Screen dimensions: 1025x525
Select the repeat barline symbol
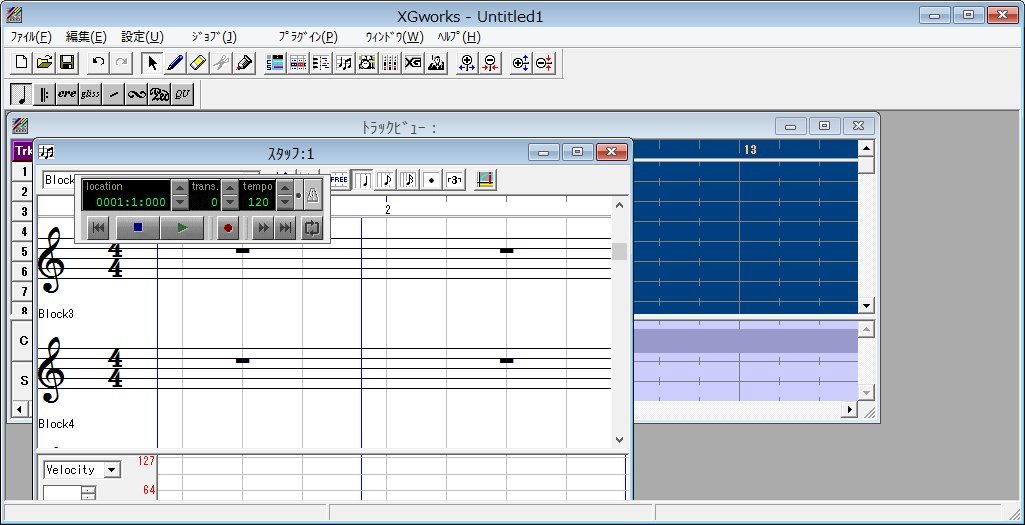click(x=44, y=94)
